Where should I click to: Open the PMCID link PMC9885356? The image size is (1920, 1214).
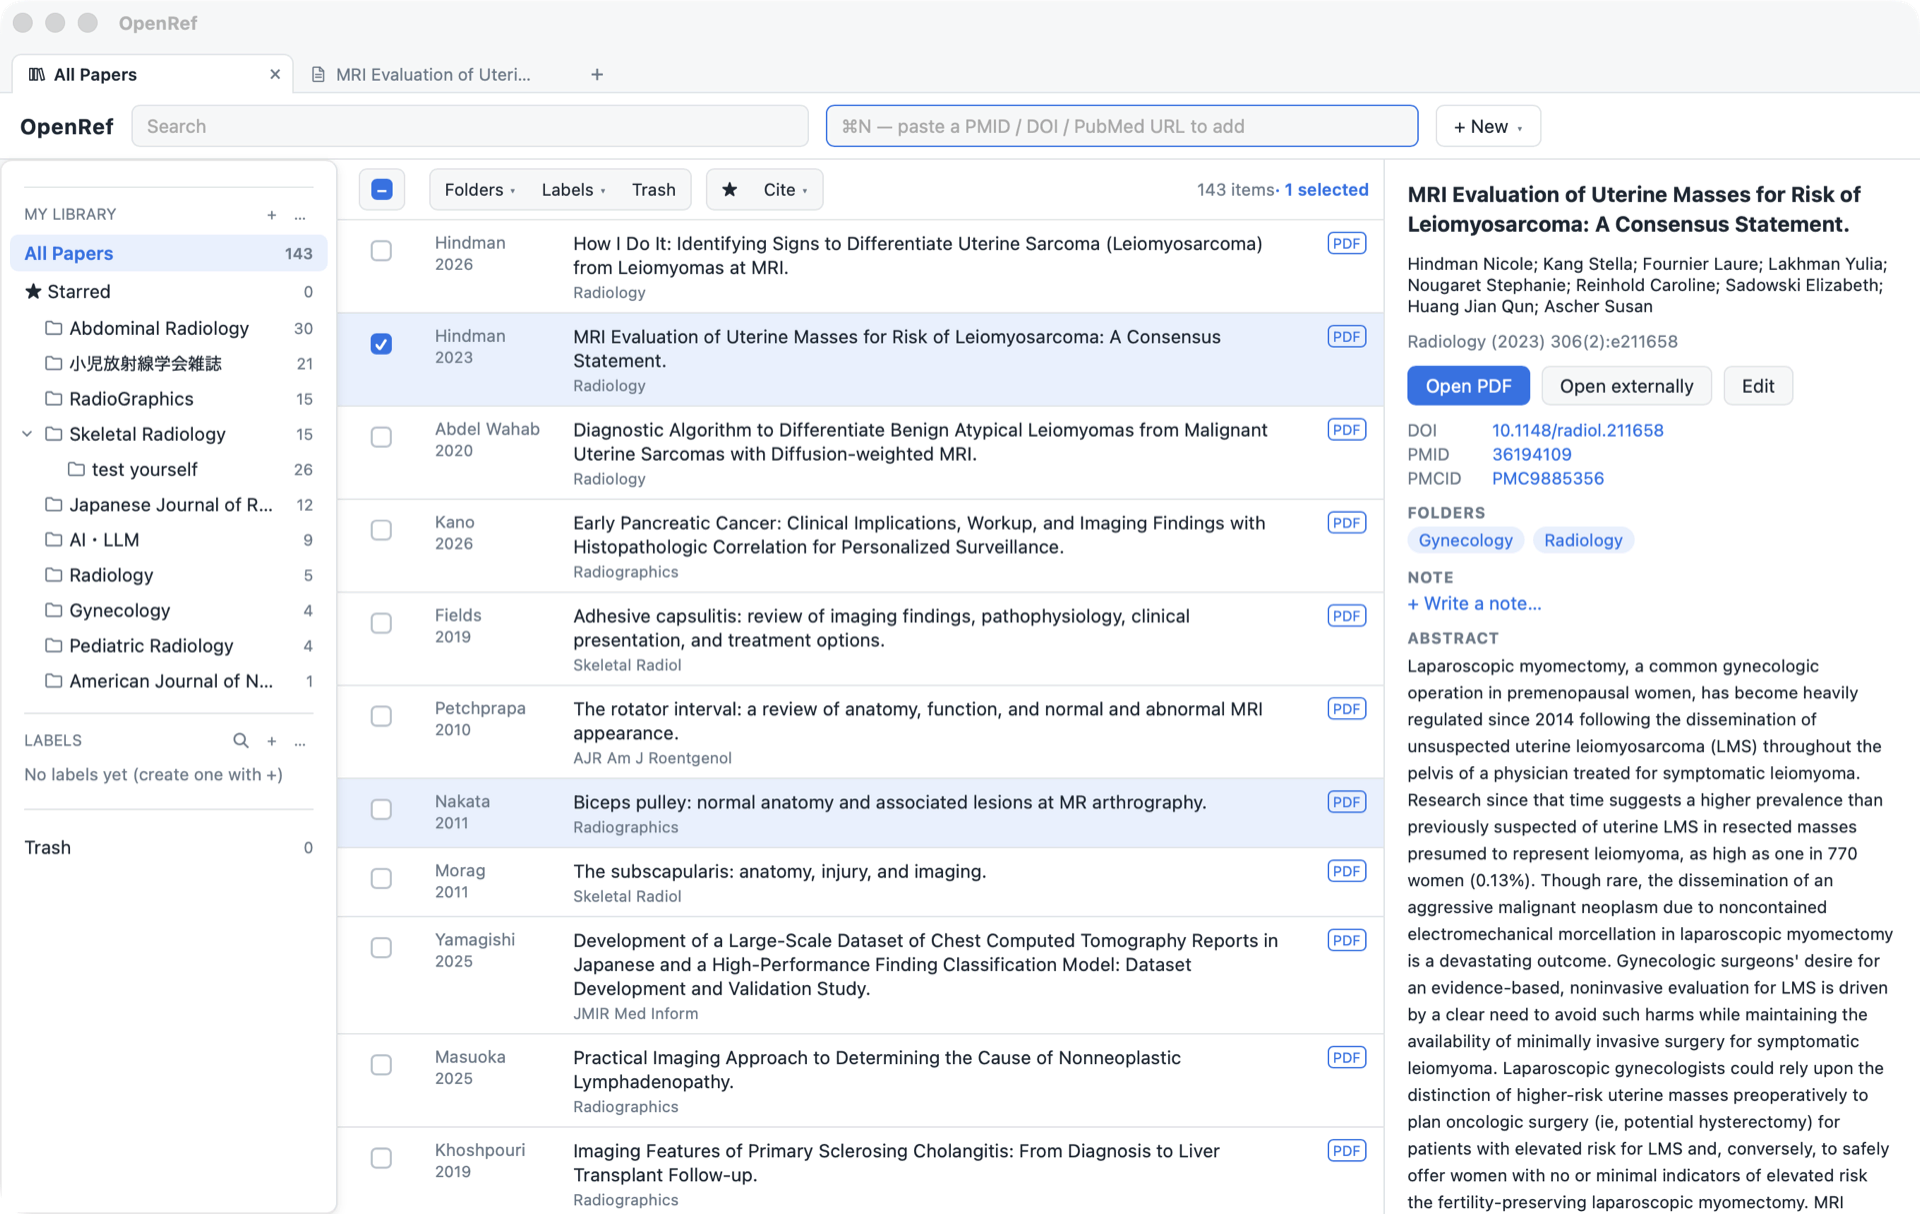1547,478
